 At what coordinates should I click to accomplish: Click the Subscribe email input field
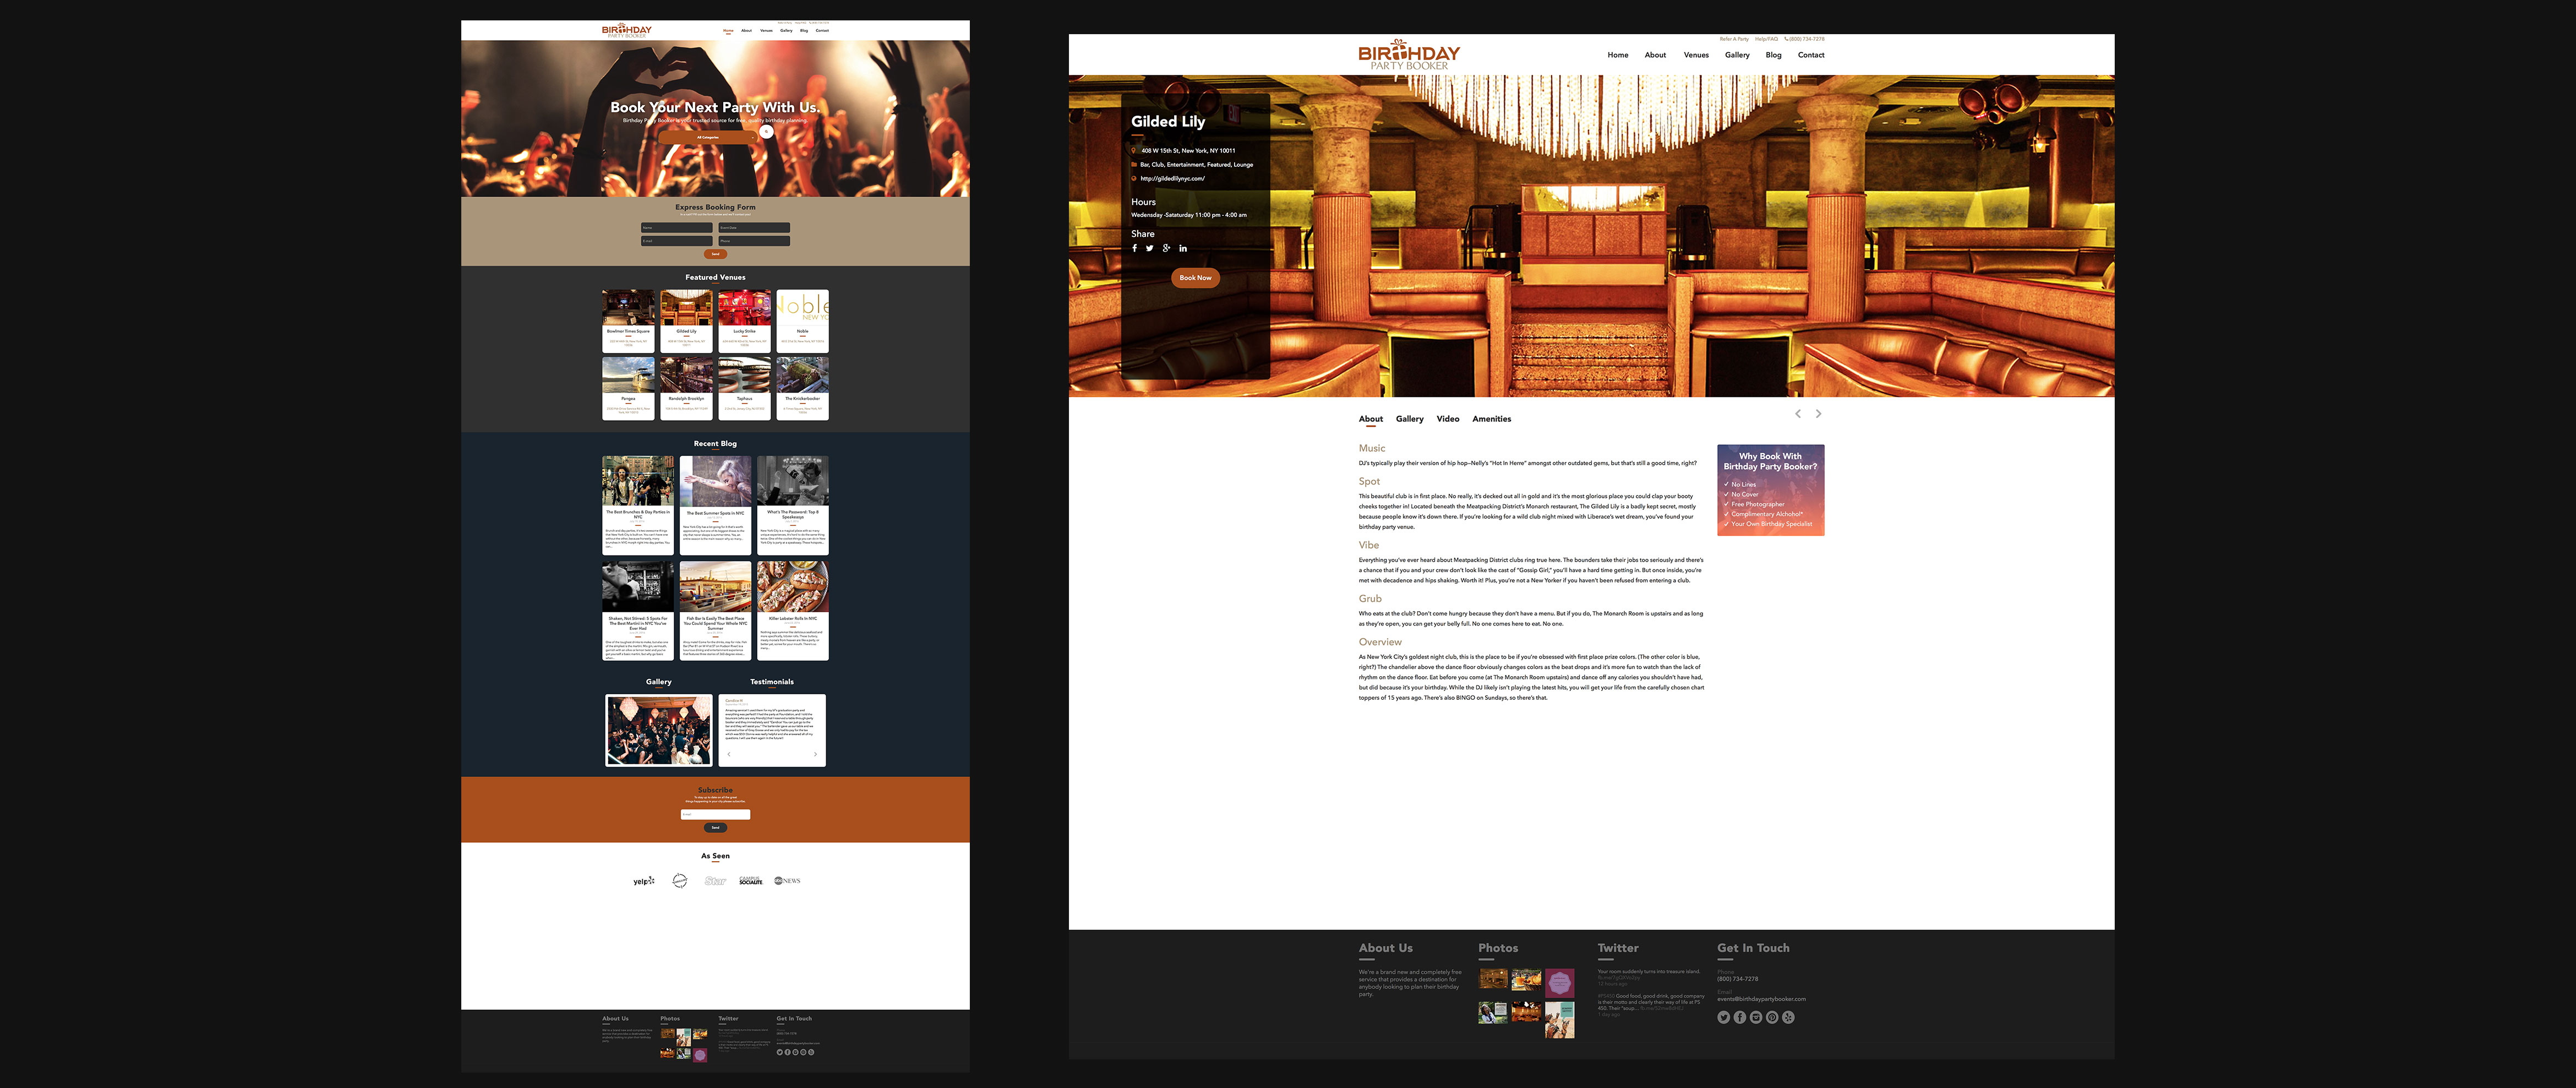click(x=715, y=814)
